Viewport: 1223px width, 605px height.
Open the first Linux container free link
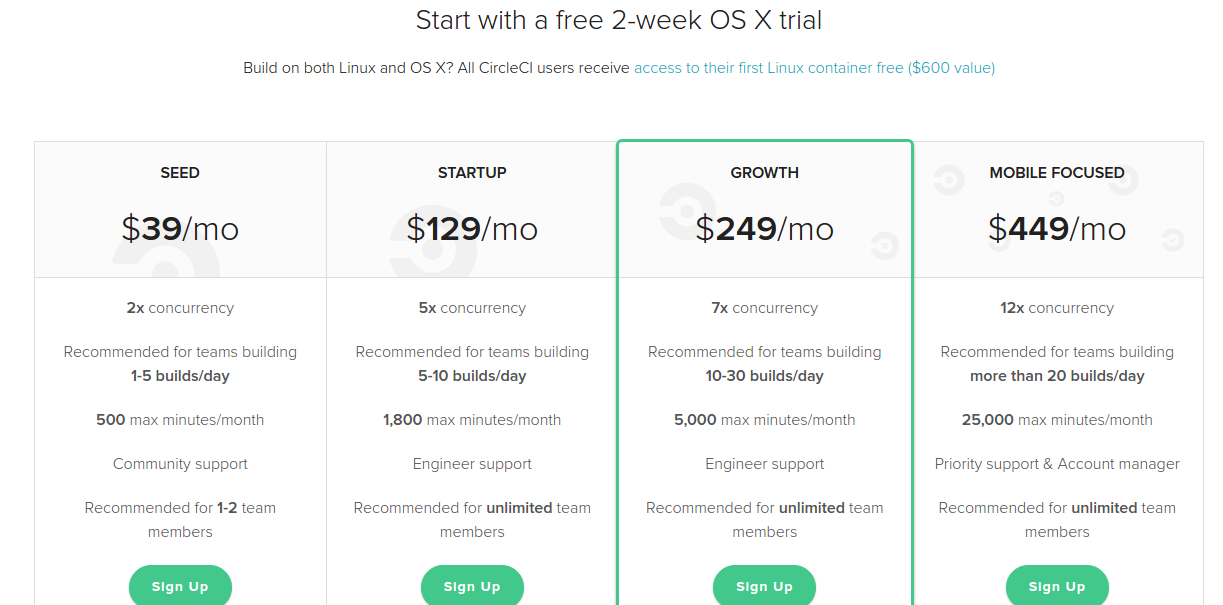(x=814, y=68)
